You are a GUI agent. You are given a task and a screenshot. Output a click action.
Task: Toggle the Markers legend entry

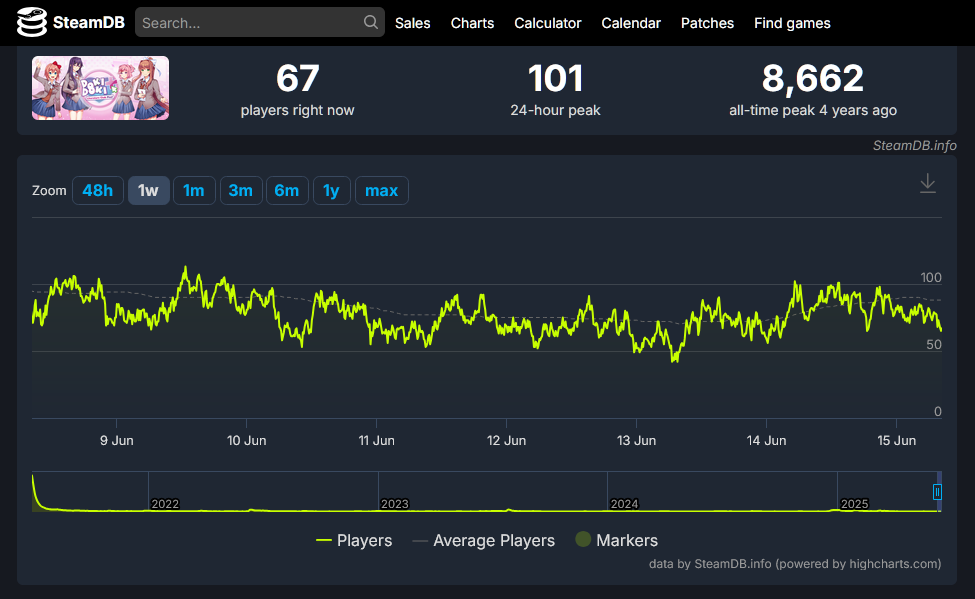(x=616, y=540)
